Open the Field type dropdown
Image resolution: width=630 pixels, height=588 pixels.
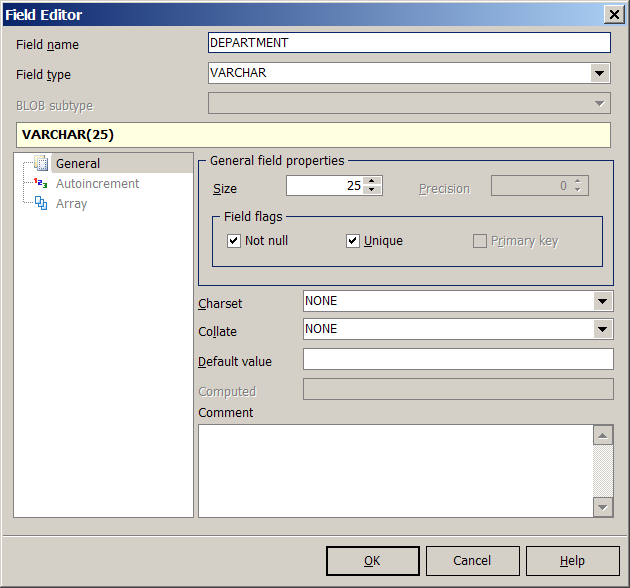tap(599, 73)
